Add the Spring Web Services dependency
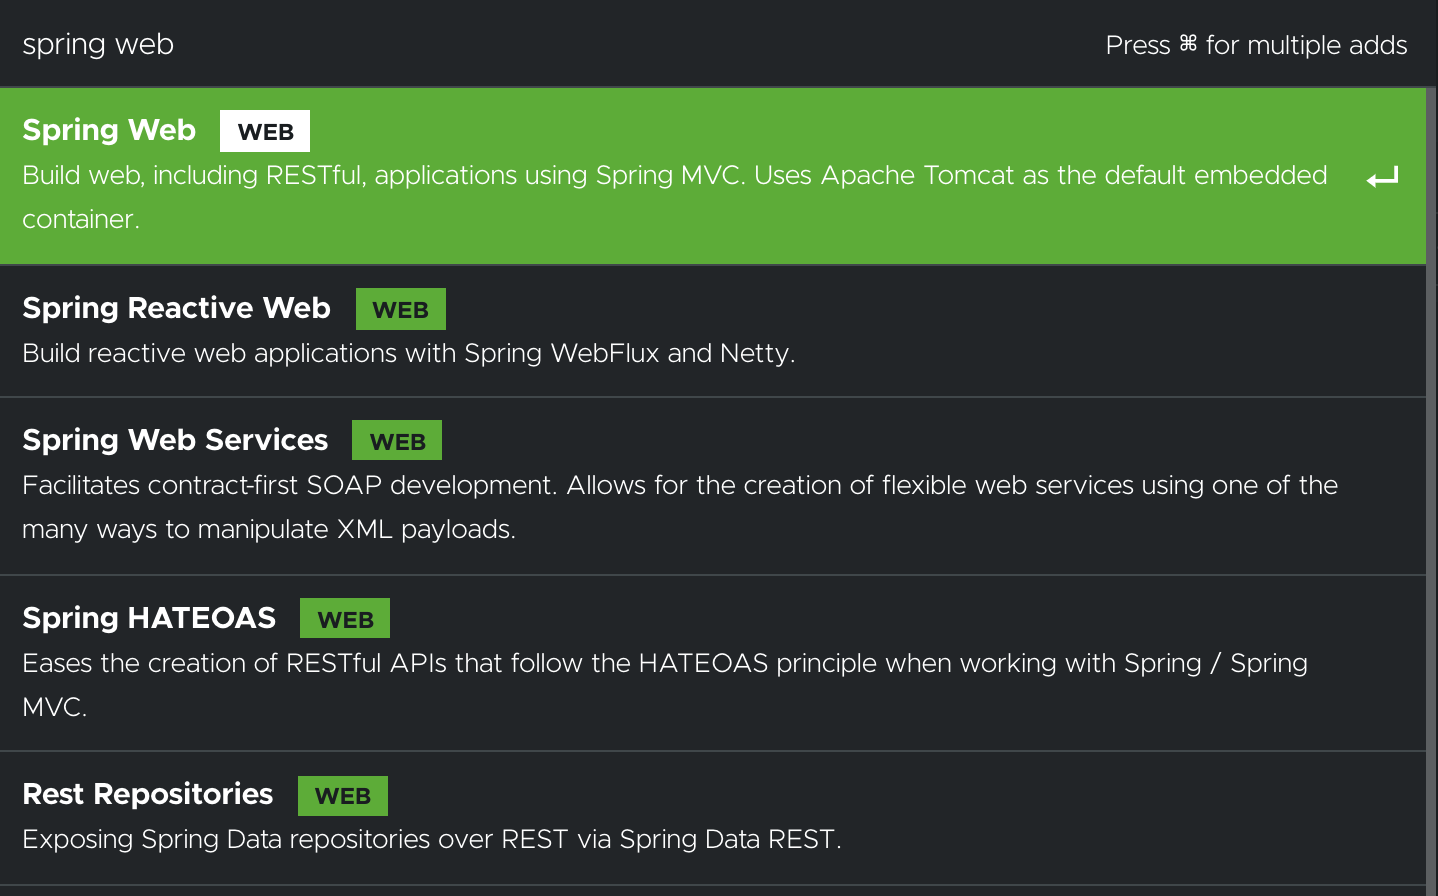This screenshot has height=896, width=1438. [175, 440]
